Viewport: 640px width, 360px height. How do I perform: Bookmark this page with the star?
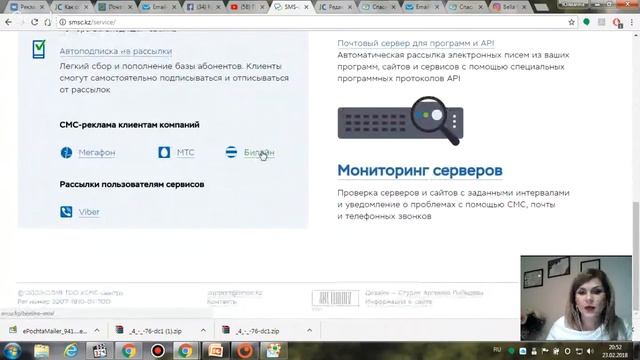(x=571, y=22)
